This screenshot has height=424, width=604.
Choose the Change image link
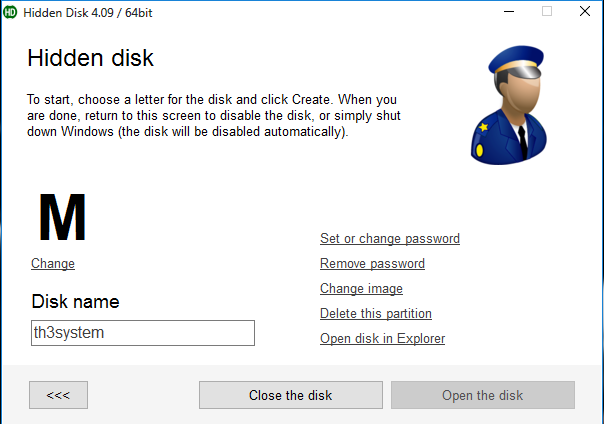click(361, 289)
